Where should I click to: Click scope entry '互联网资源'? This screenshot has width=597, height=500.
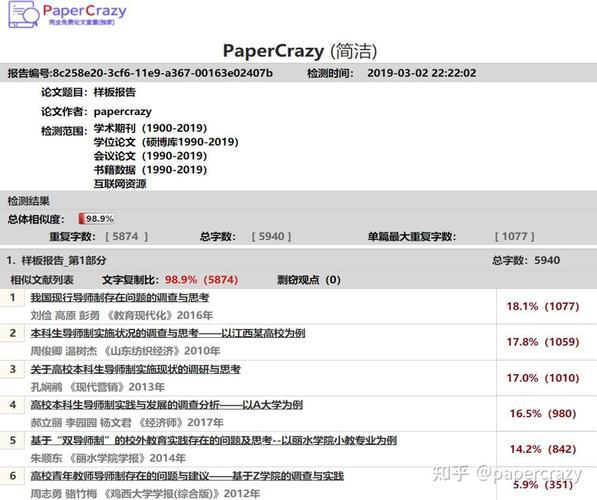tap(120, 184)
